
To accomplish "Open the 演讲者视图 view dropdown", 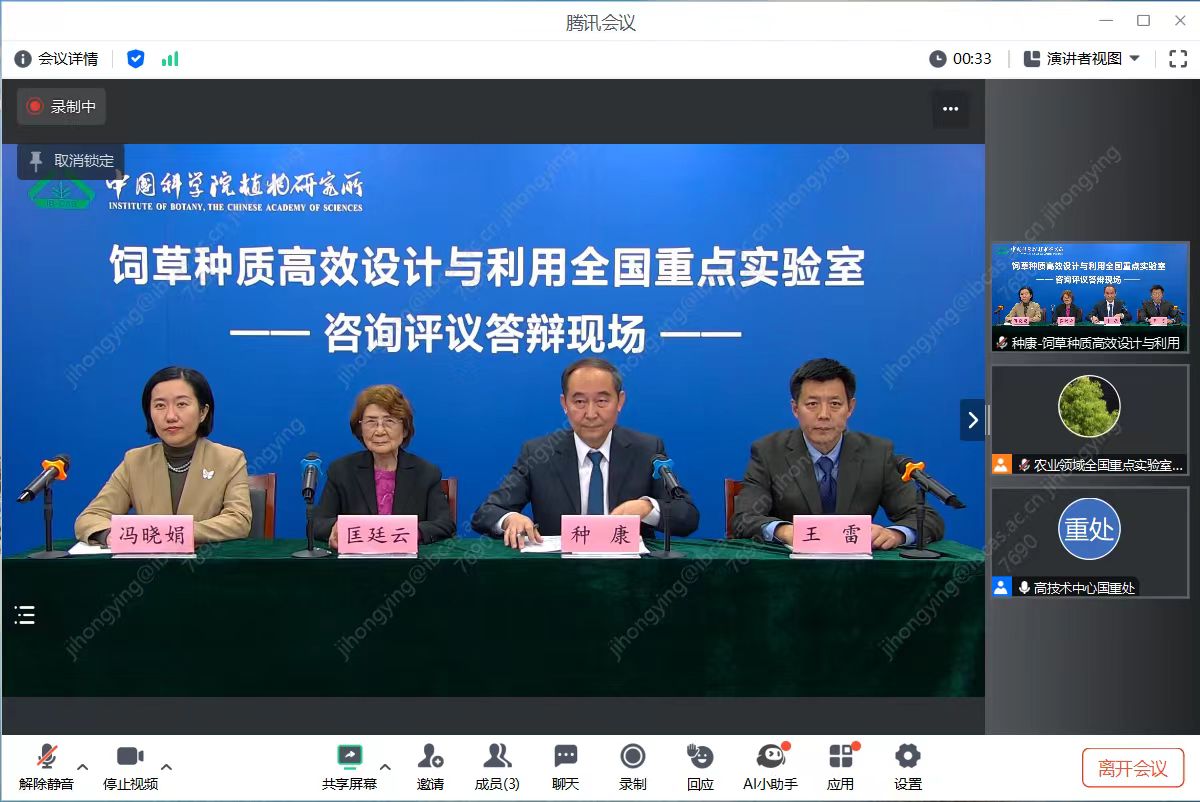I will (x=1082, y=59).
